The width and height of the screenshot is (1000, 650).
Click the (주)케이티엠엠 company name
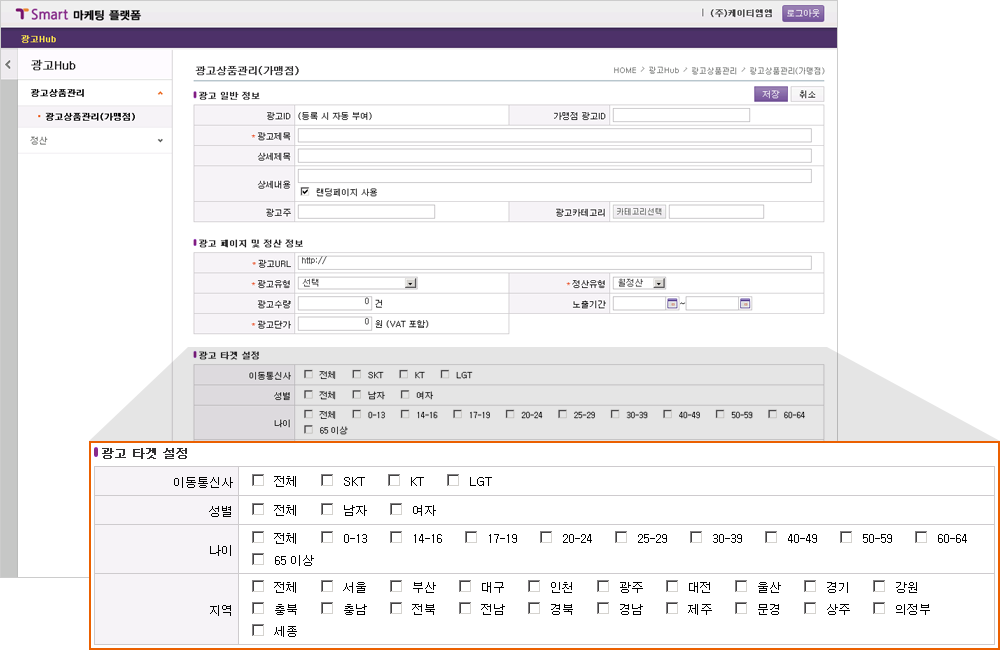[x=741, y=13]
